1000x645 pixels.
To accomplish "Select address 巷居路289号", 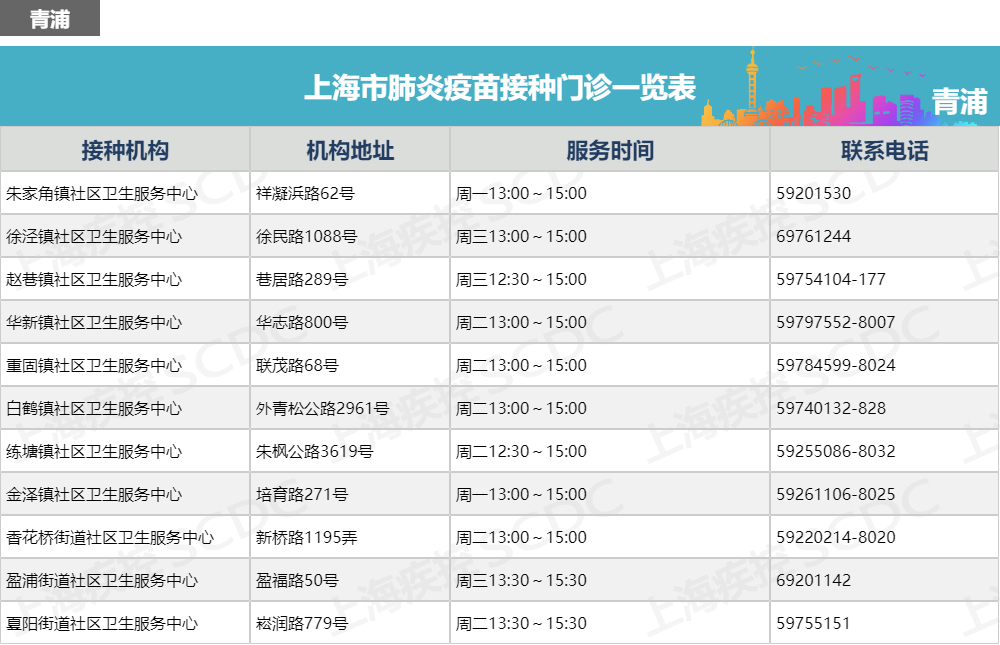I will click(302, 279).
